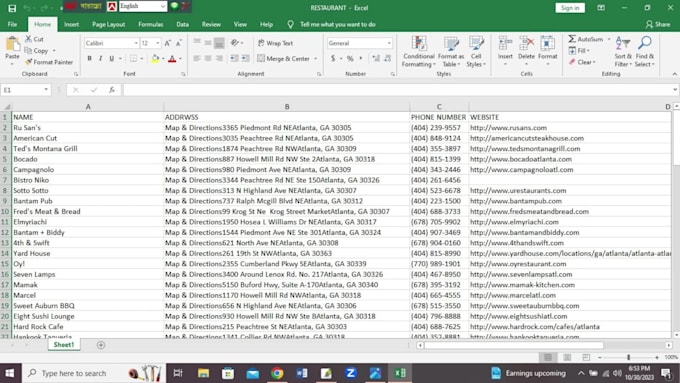Click the Cut scissors button
Screen dimensions: 680x383
(x=34, y=39)
